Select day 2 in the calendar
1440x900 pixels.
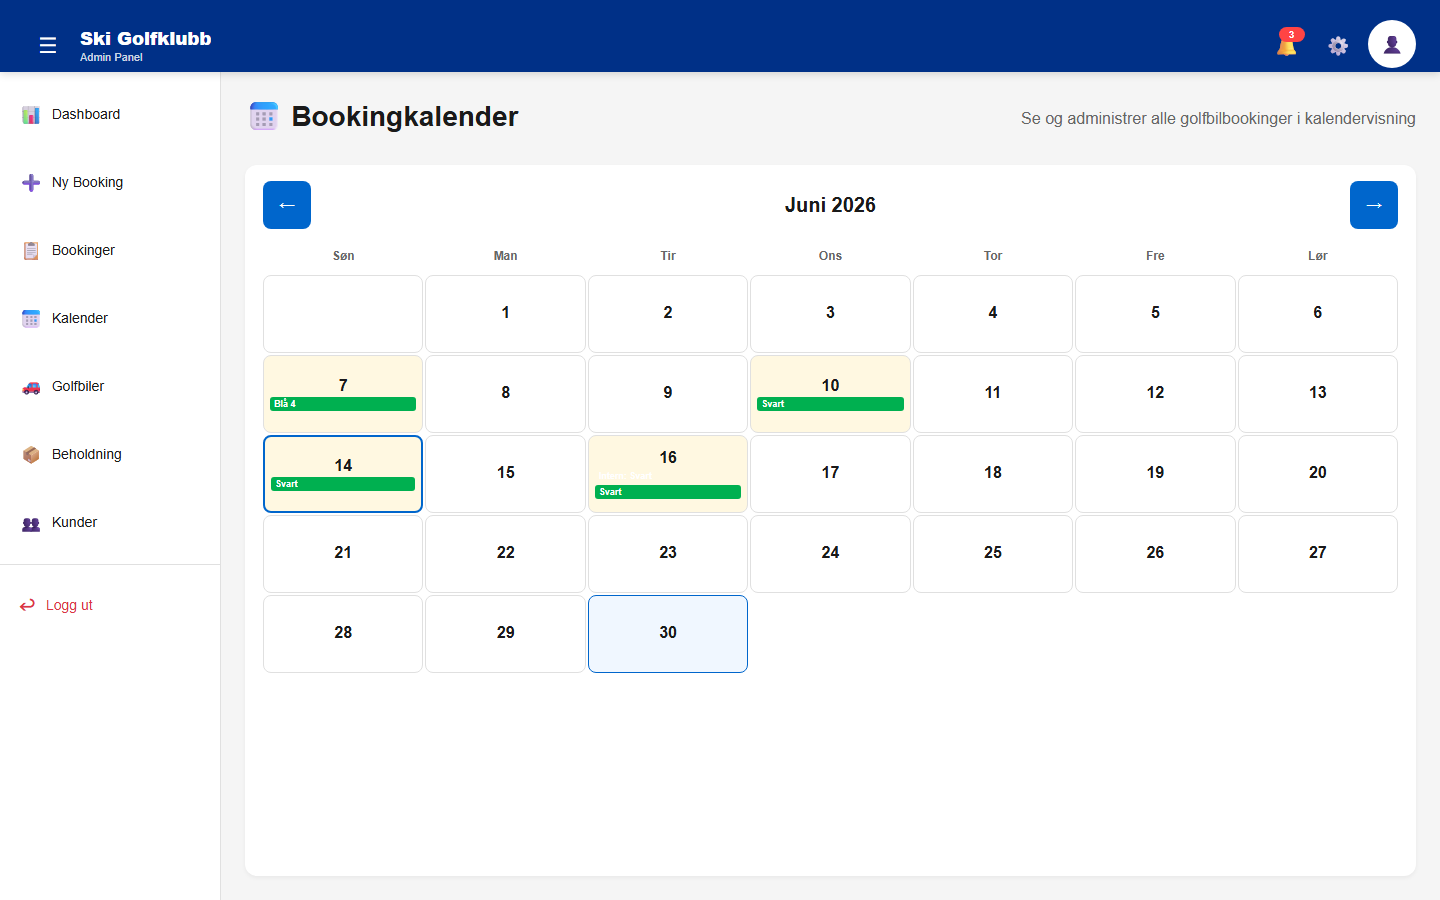click(x=668, y=314)
